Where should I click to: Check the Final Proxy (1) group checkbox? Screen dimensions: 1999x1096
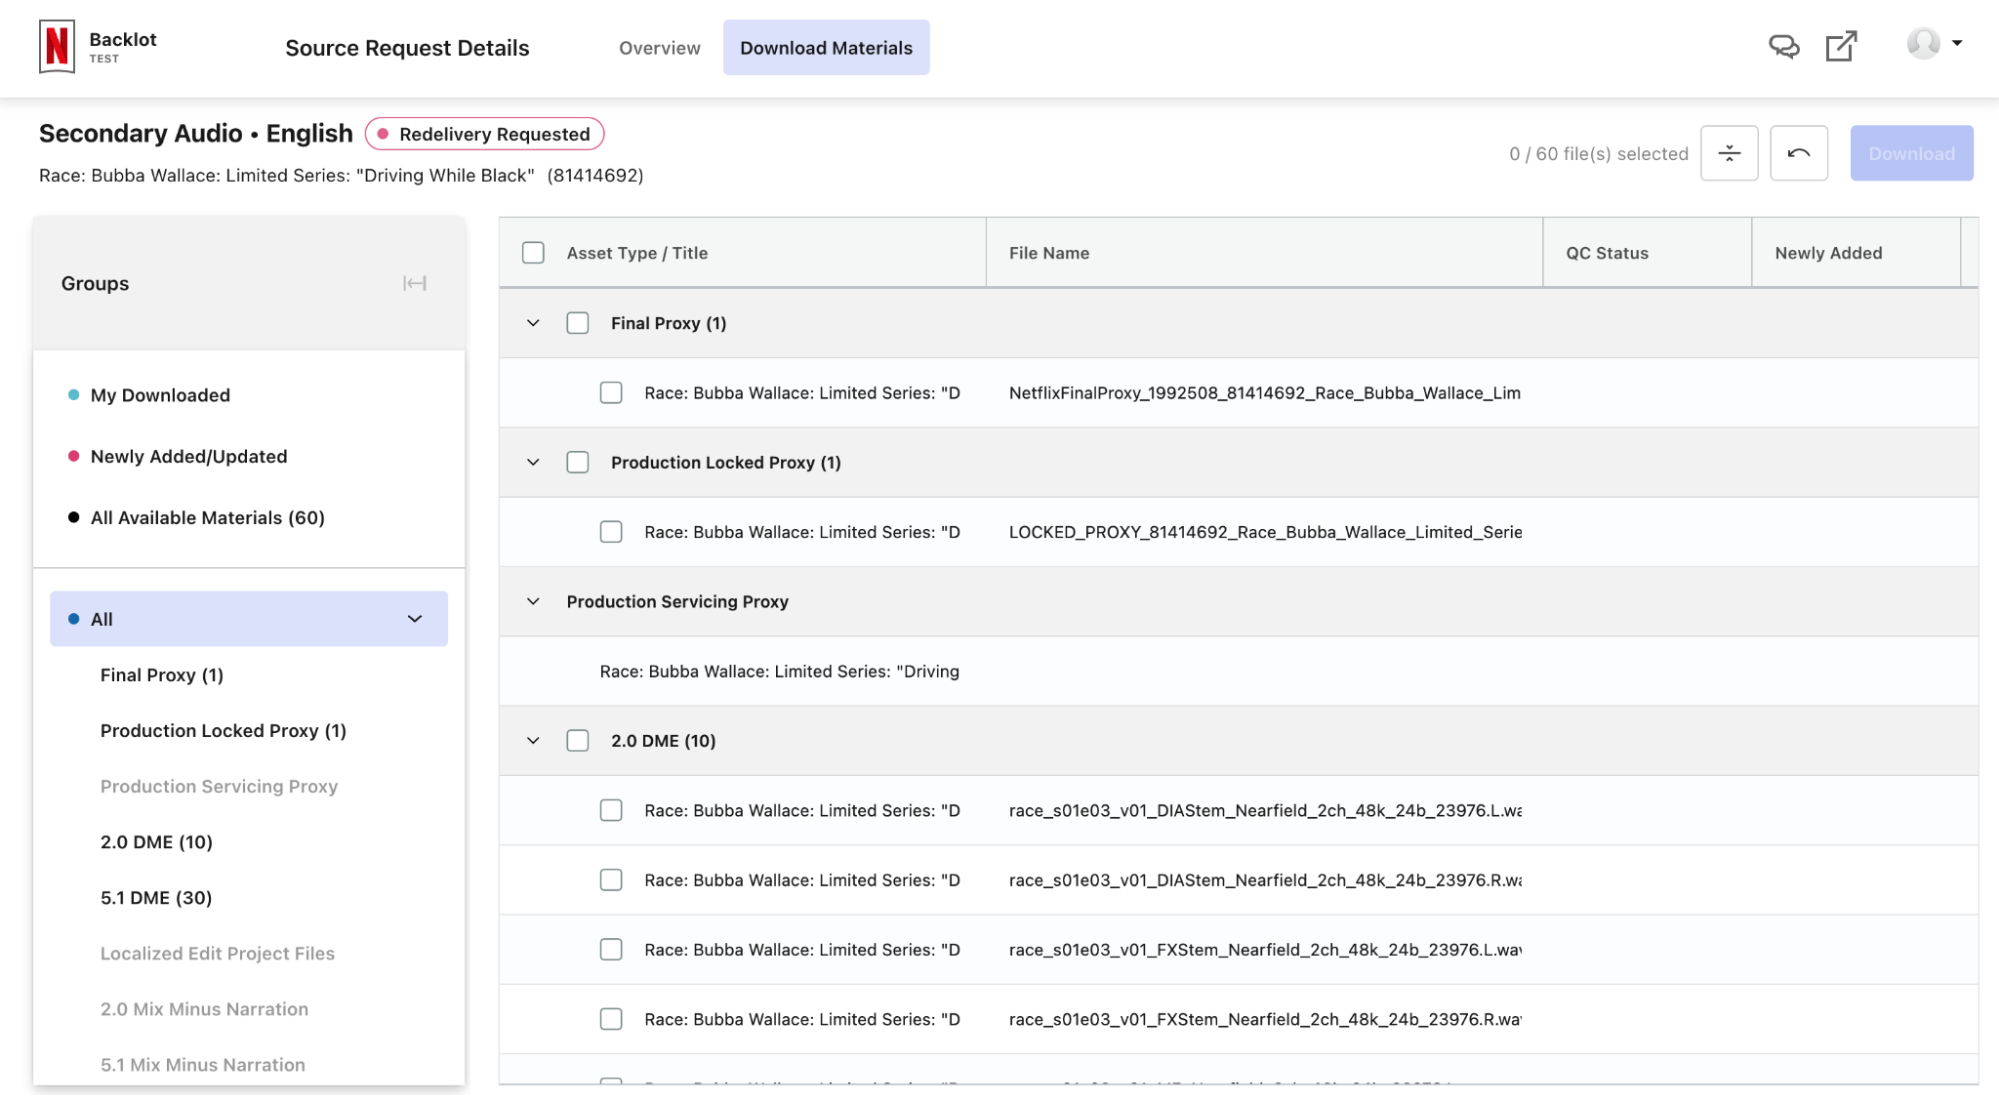pos(578,323)
